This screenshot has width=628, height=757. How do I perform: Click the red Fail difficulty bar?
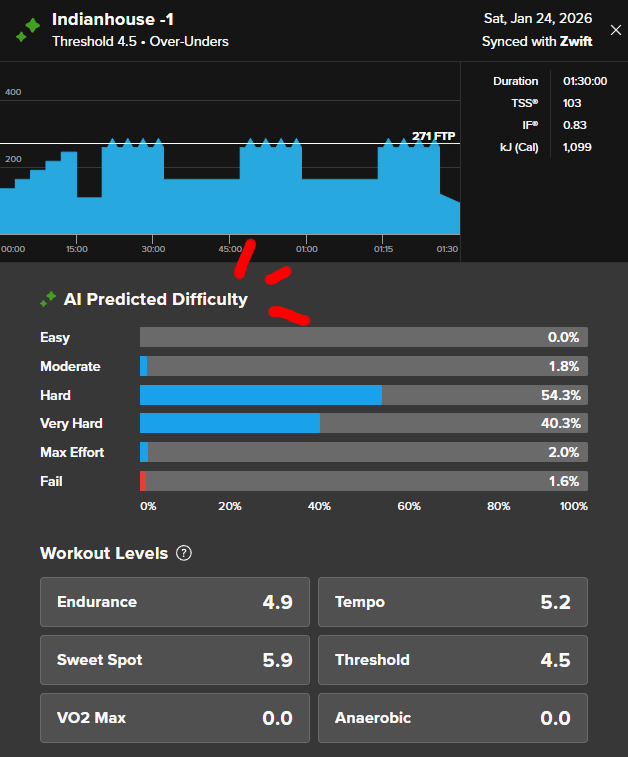coord(143,481)
